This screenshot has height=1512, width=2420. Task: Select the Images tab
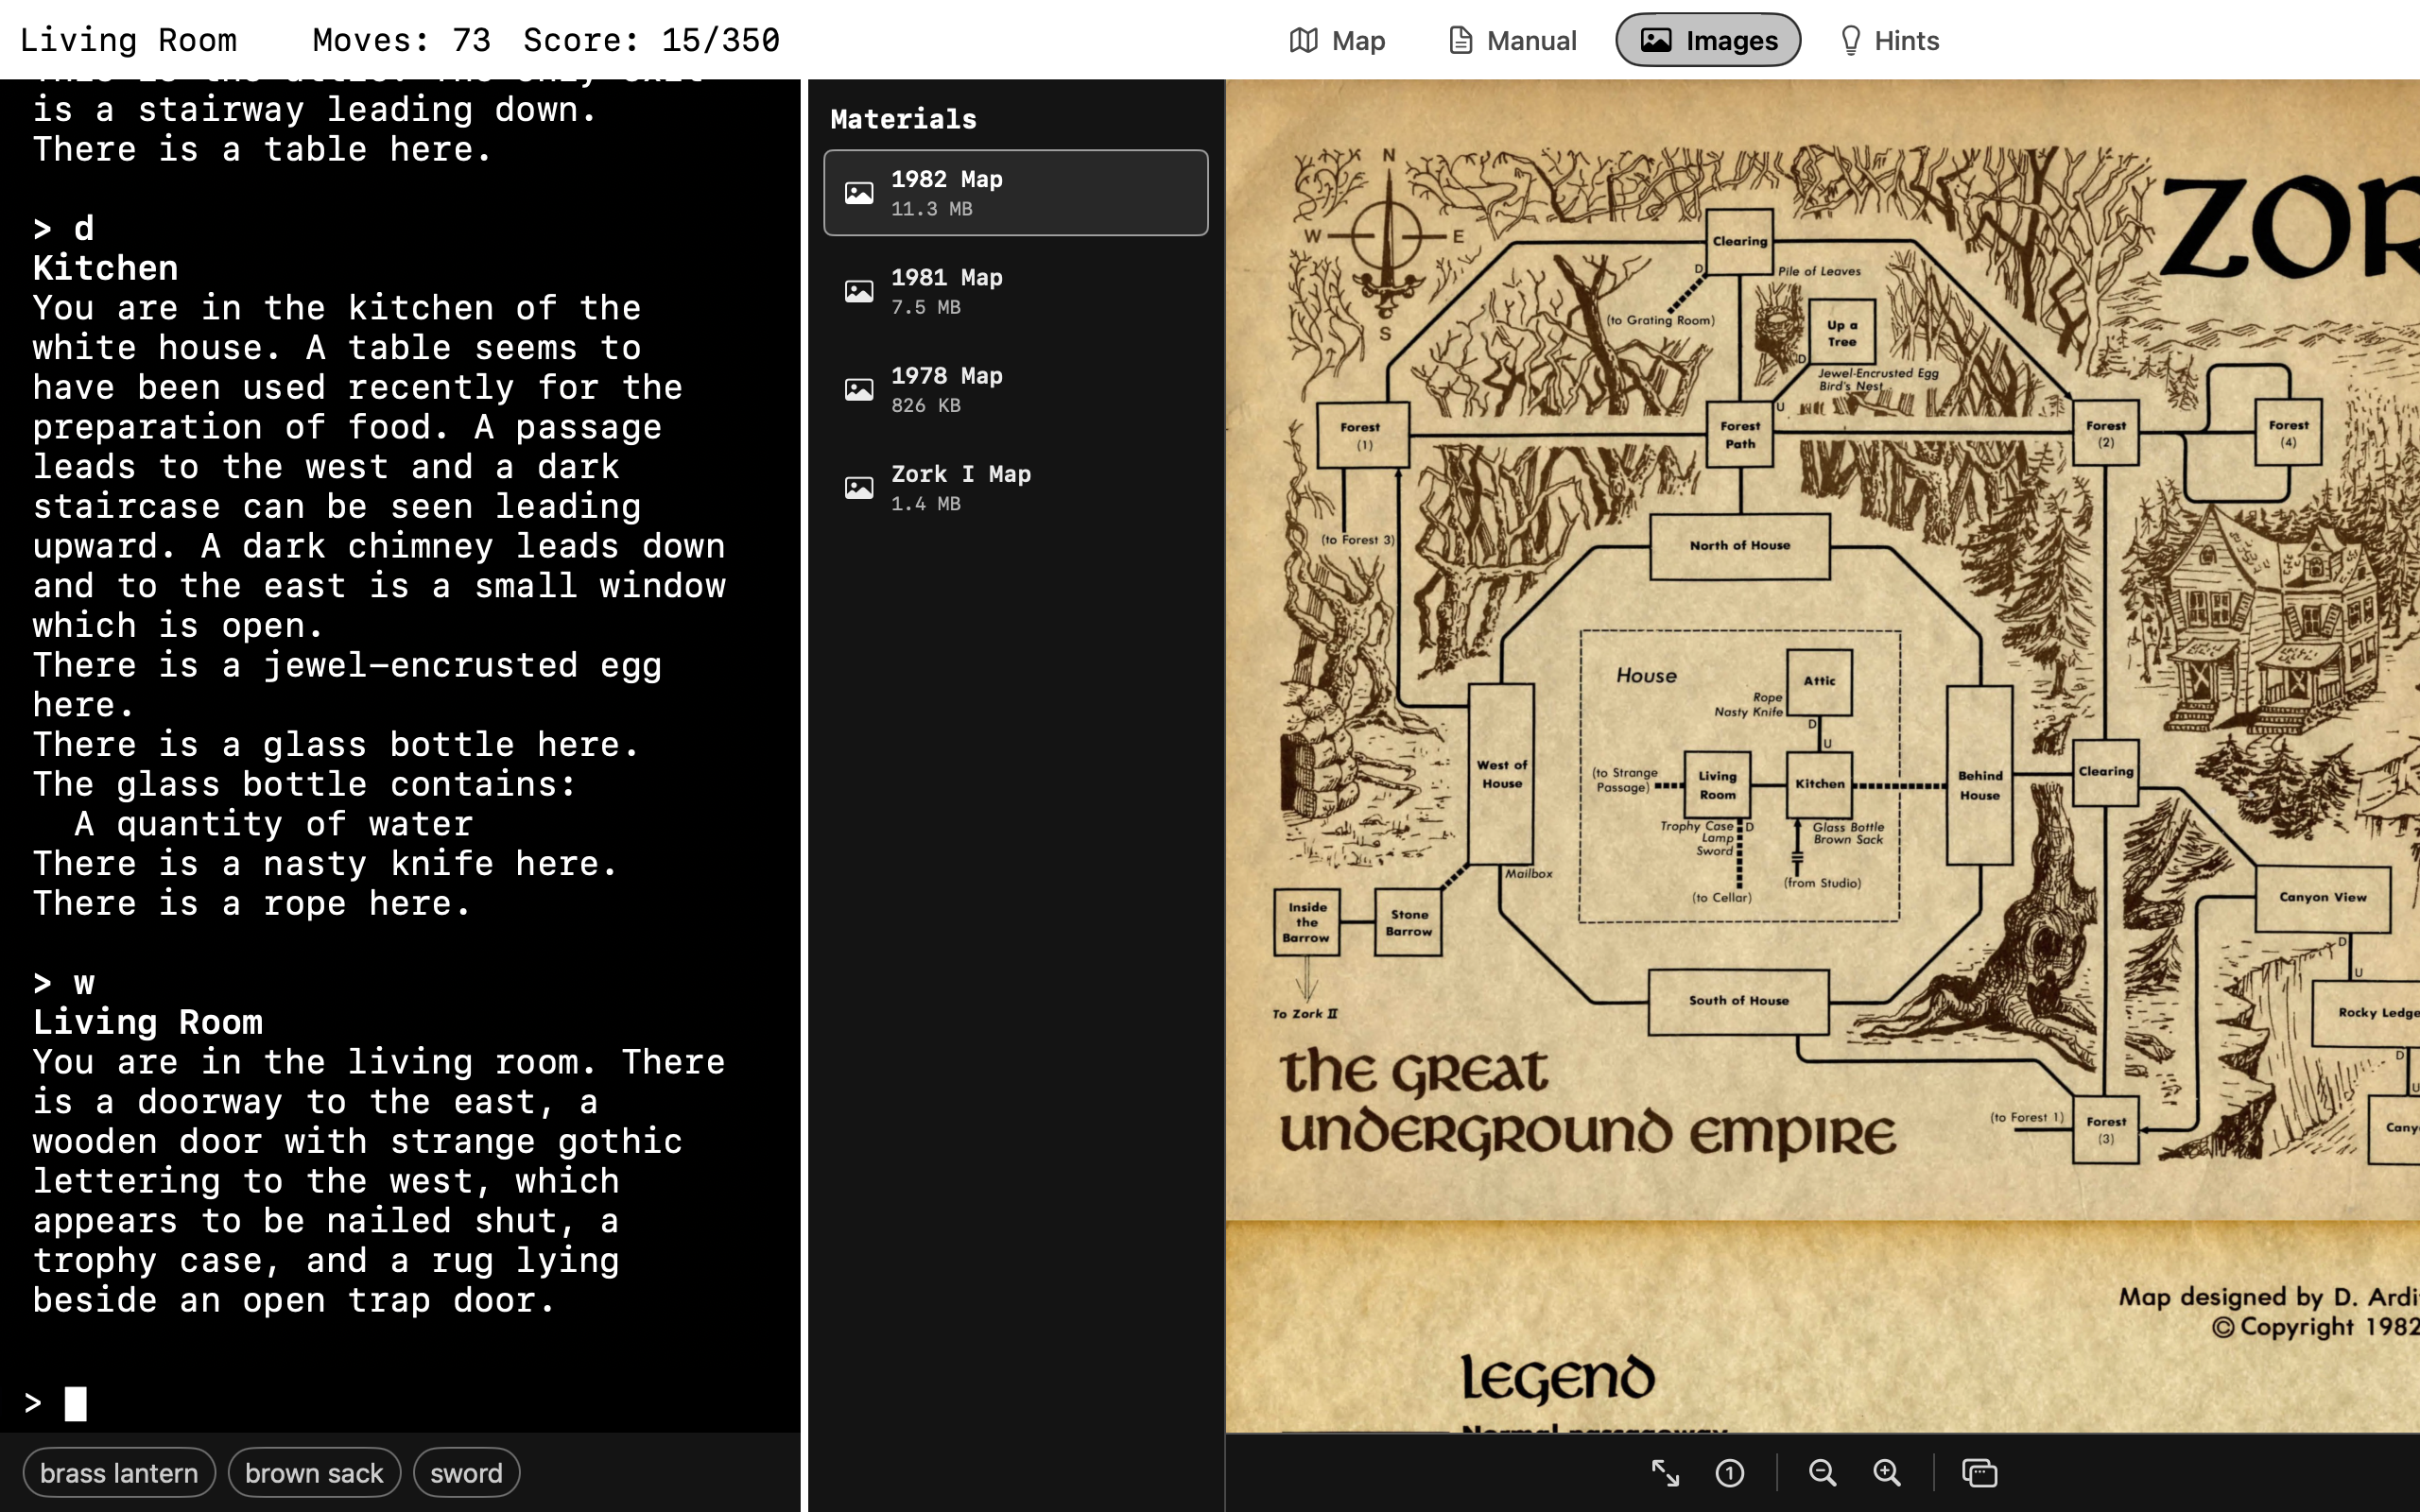coord(1708,40)
